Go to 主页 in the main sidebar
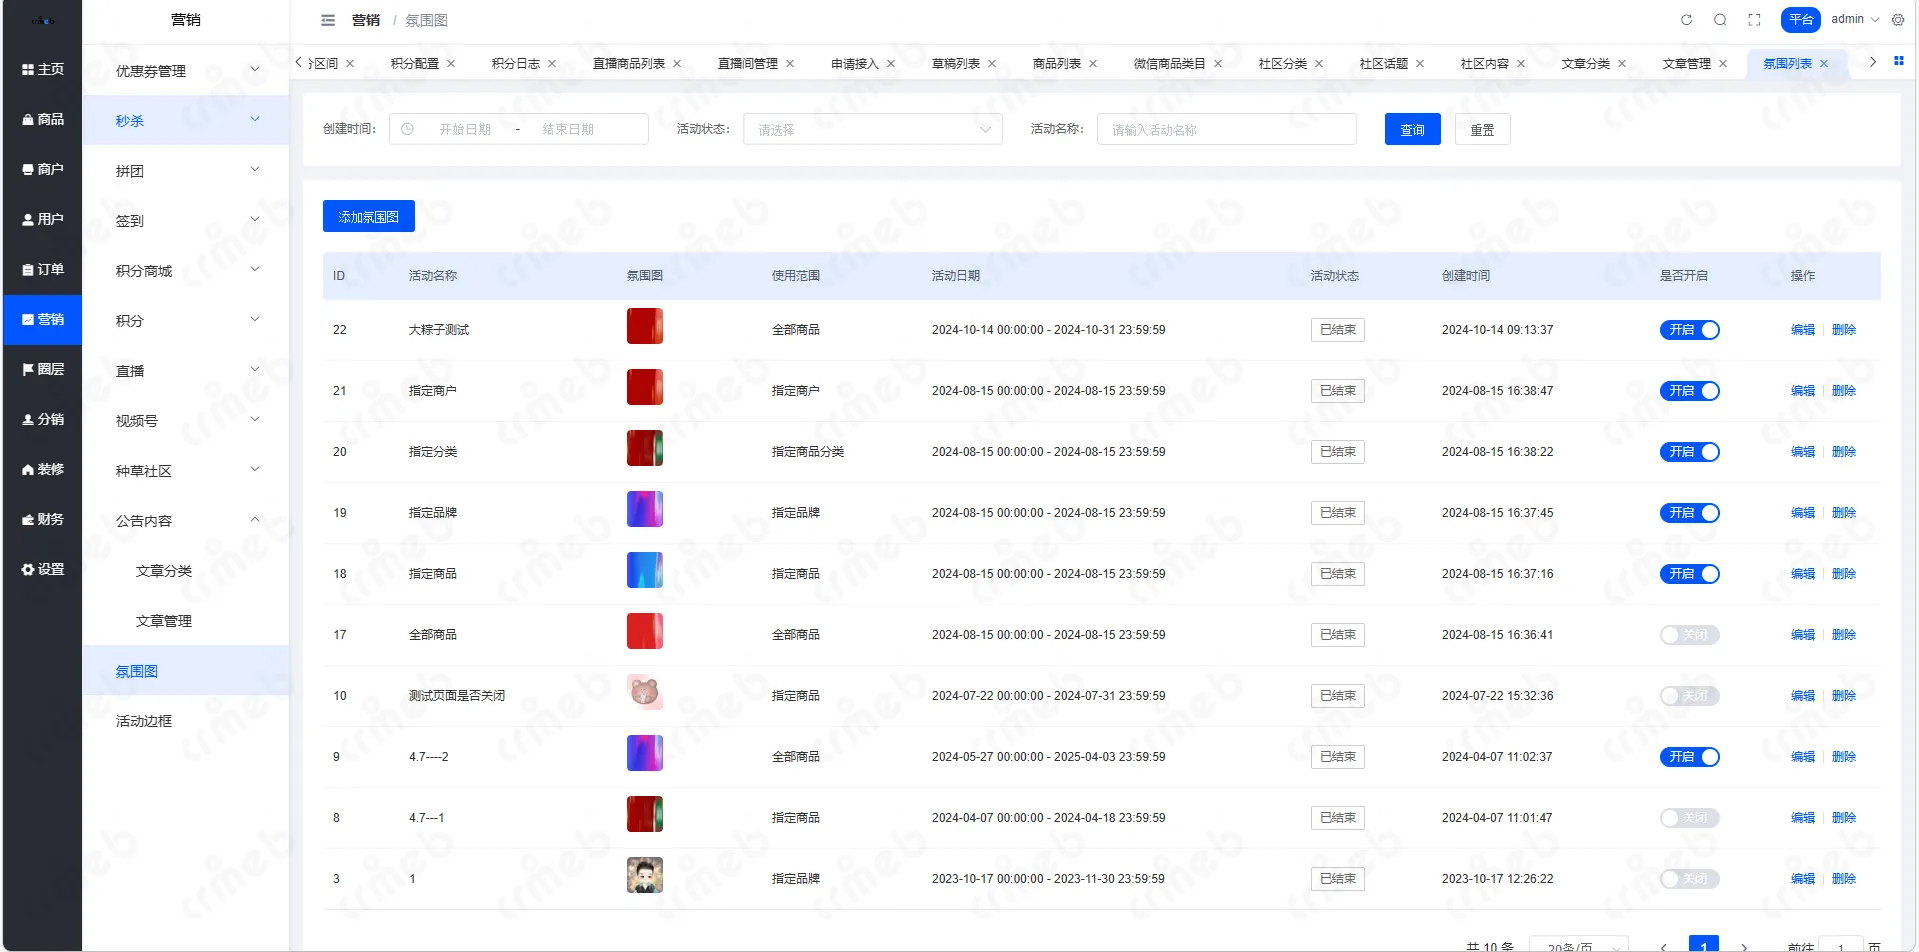Screen dimensions: 1919x952 (x=43, y=69)
